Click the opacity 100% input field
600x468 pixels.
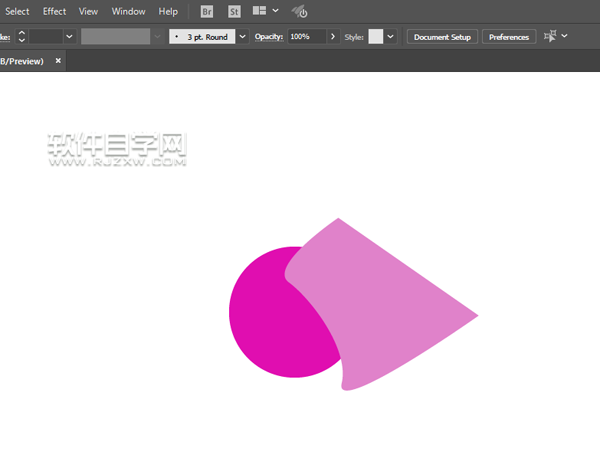(305, 36)
